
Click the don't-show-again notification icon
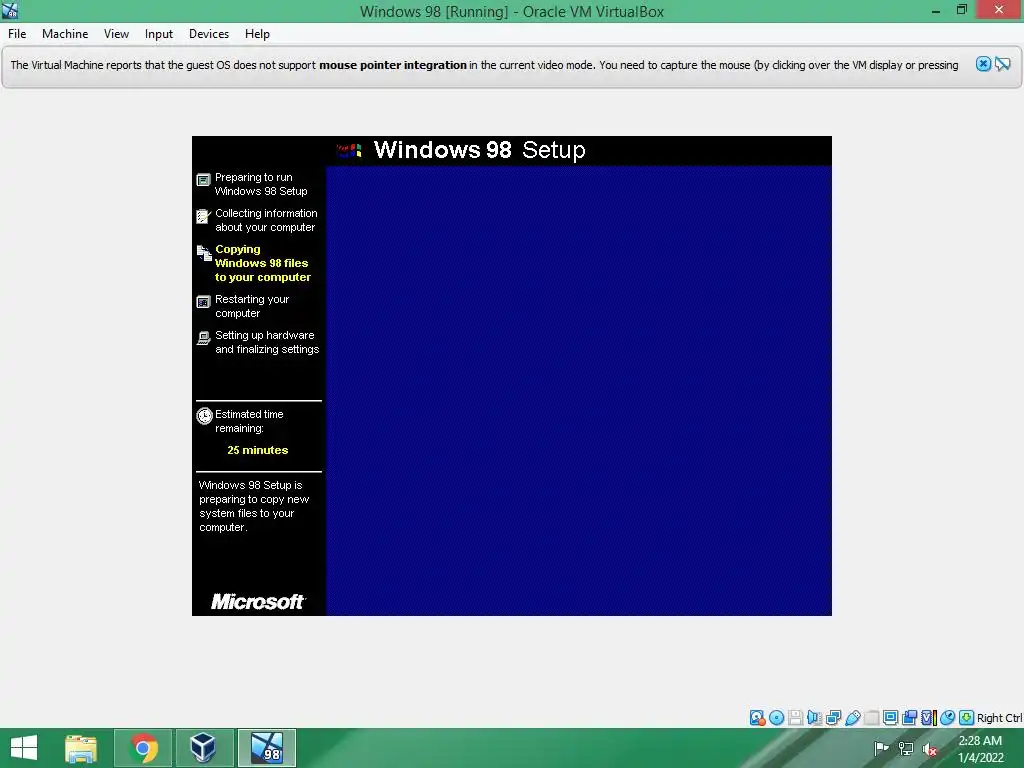point(1002,64)
